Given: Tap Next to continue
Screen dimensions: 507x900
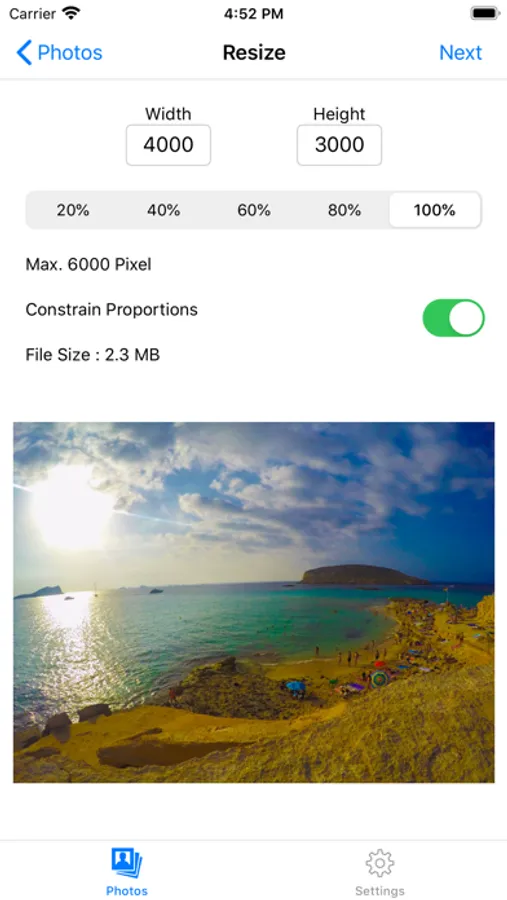Looking at the screenshot, I should tap(460, 52).
